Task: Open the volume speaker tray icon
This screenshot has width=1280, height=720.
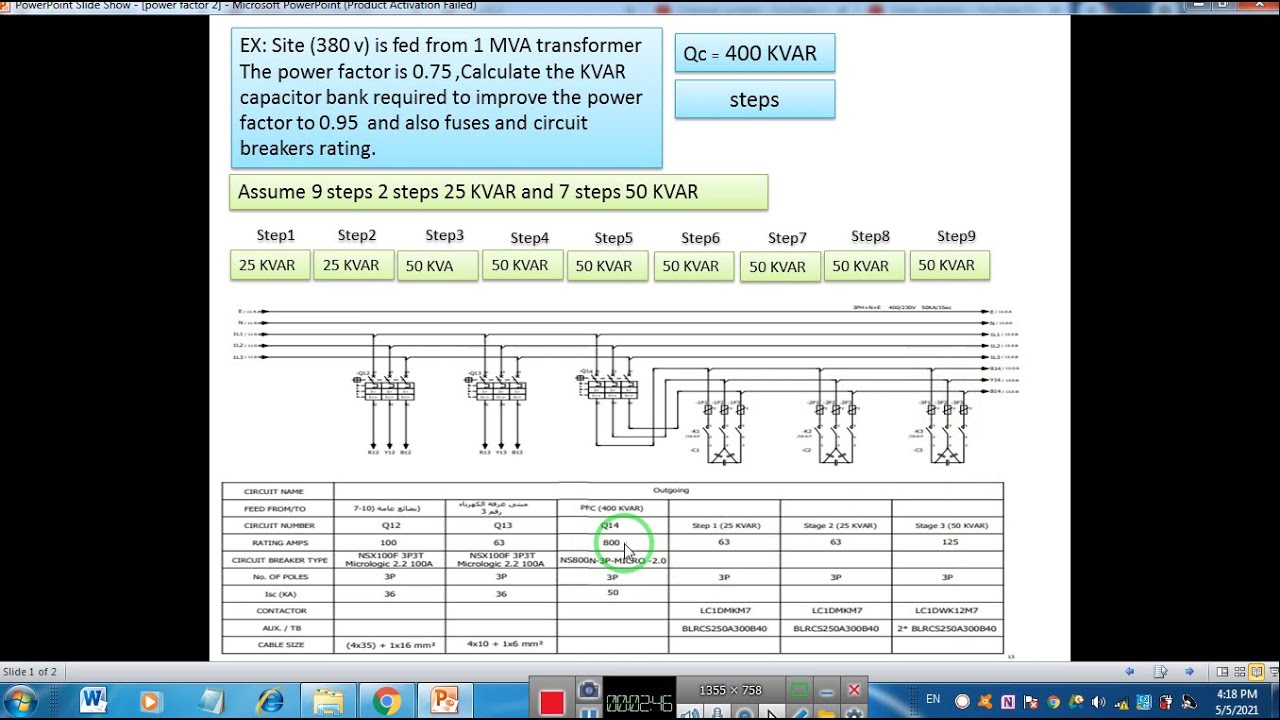Action: tap(1098, 702)
